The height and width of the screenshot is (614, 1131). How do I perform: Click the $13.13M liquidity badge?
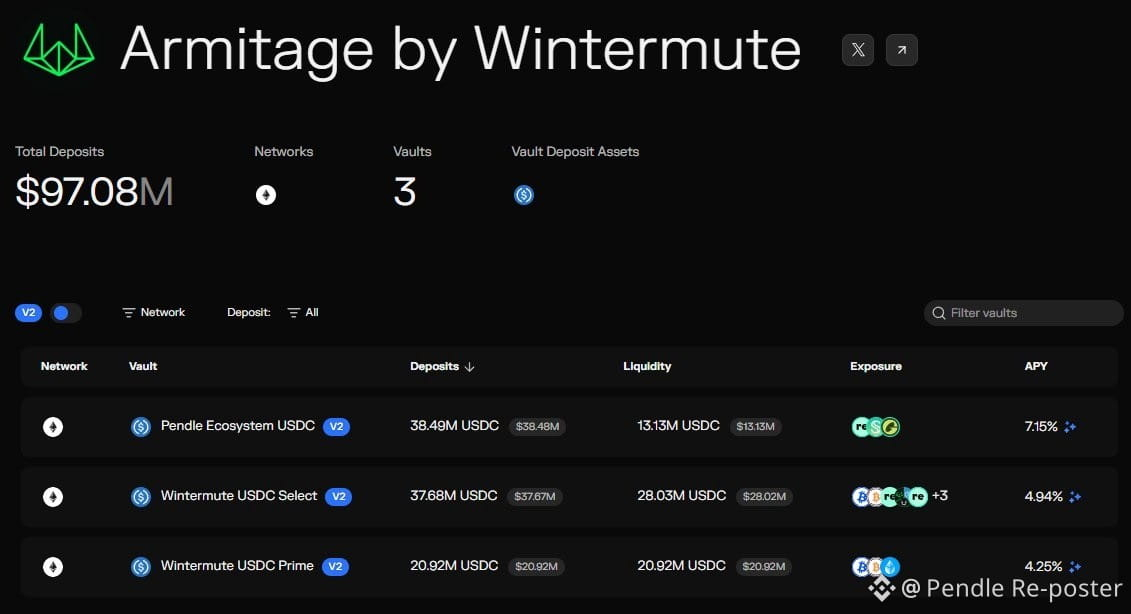pyautogui.click(x=755, y=426)
